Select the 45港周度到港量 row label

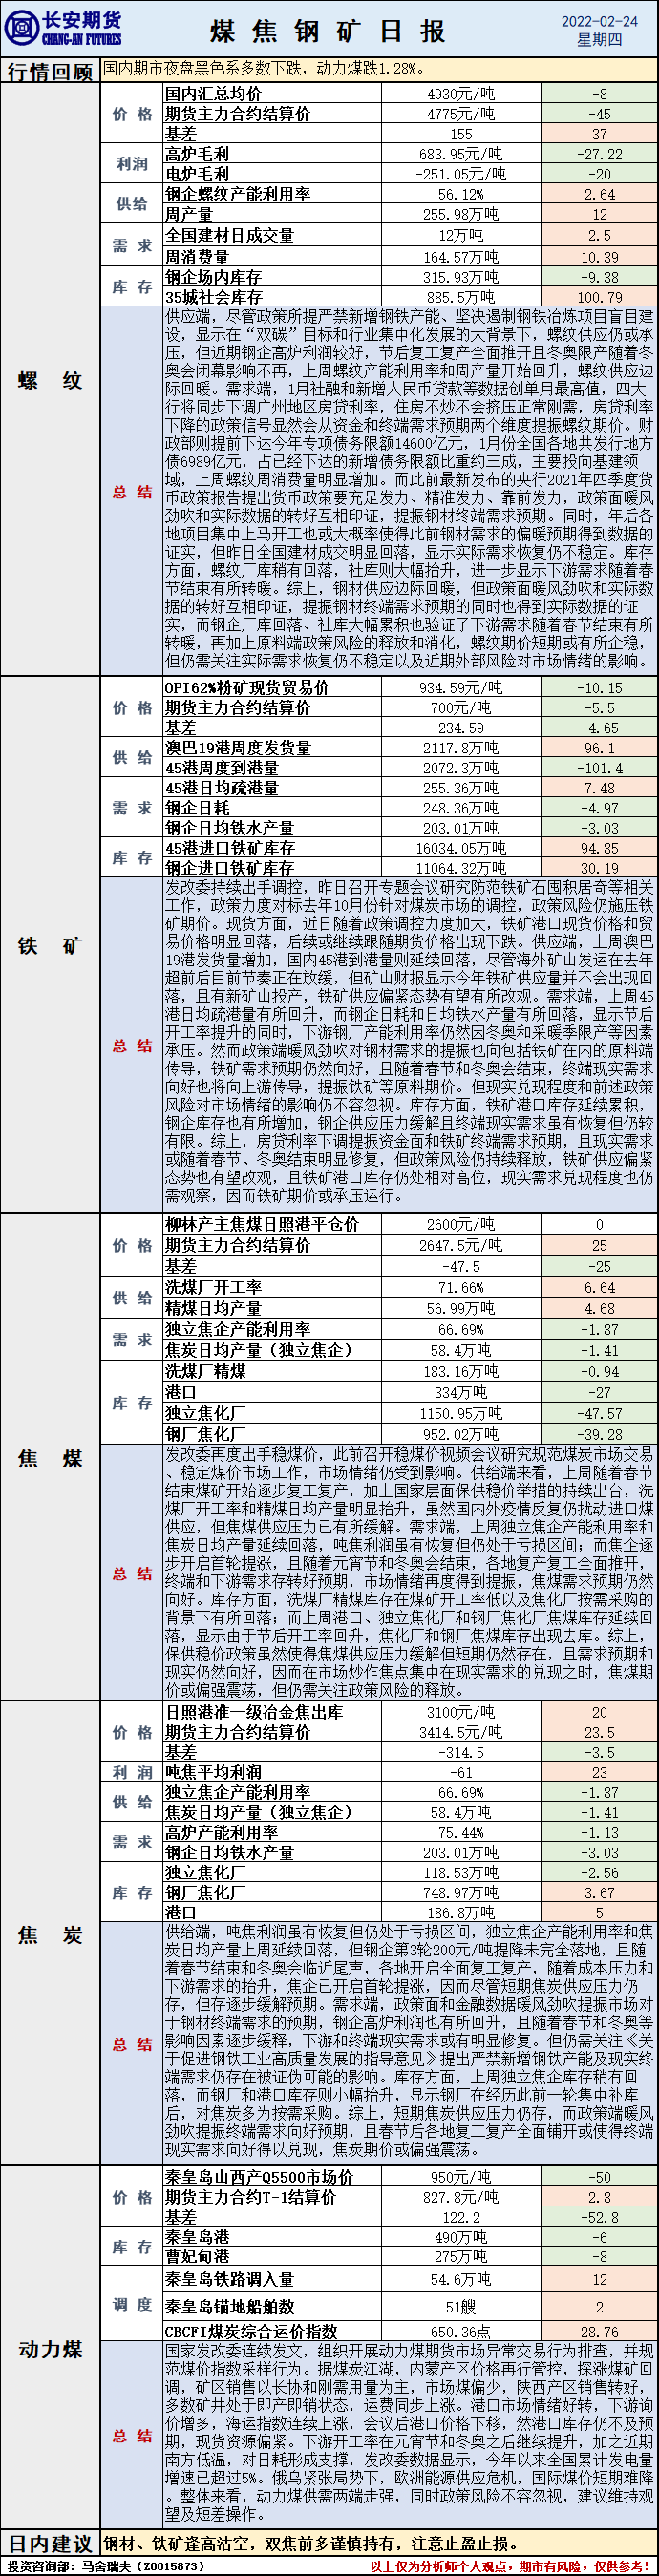pos(222,768)
